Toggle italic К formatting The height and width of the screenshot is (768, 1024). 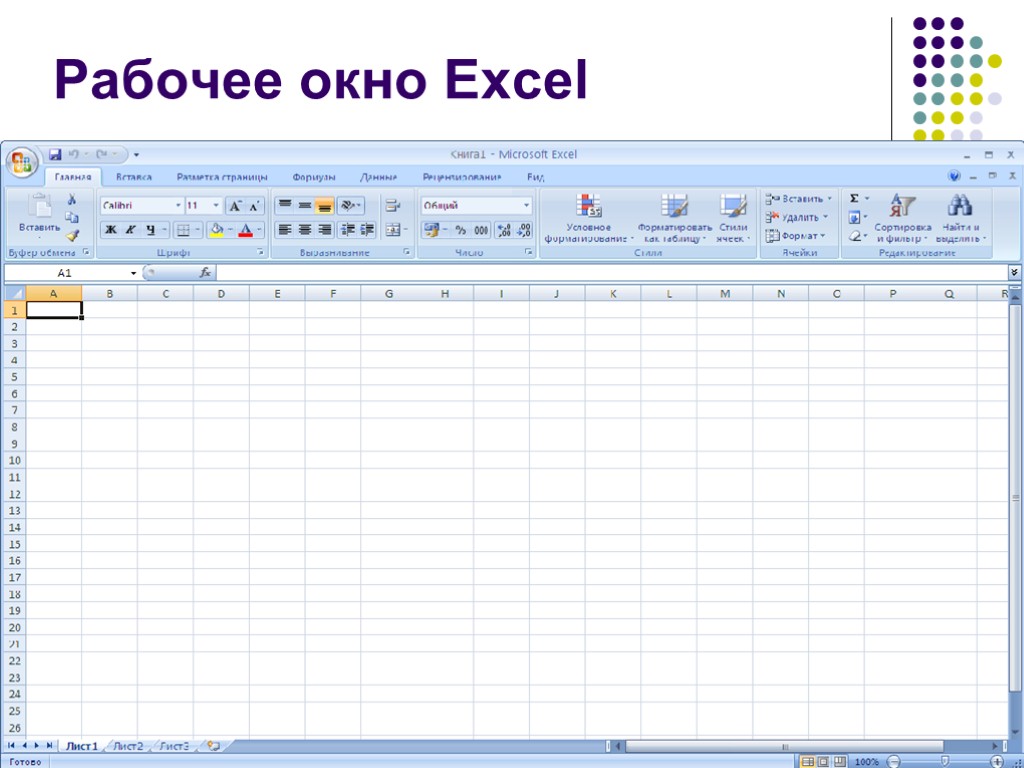click(130, 229)
